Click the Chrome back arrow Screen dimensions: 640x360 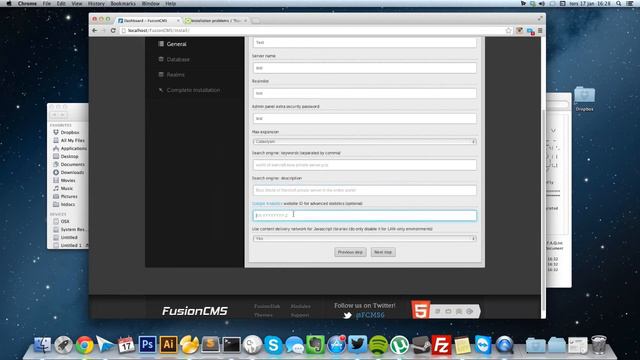95,31
